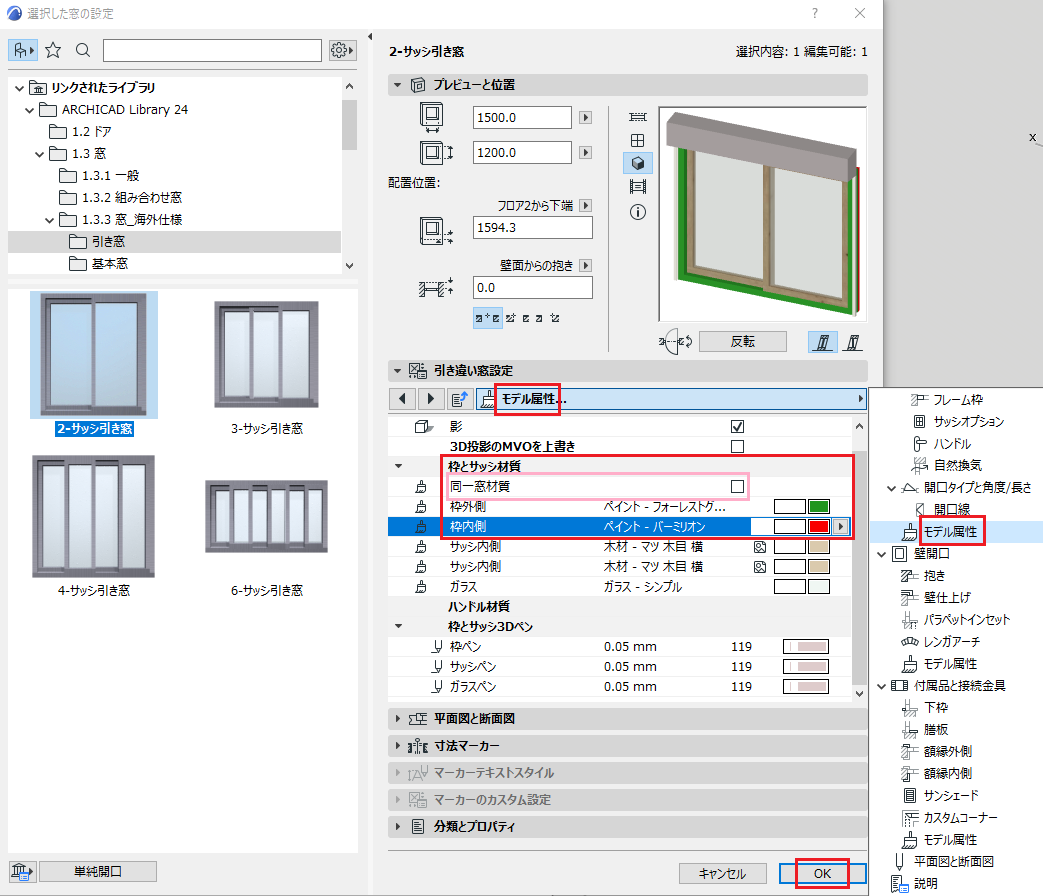Viewport: 1043px width, 896px height.
Task: Click the preview rotation icon next to 反転
Action: [x=675, y=342]
